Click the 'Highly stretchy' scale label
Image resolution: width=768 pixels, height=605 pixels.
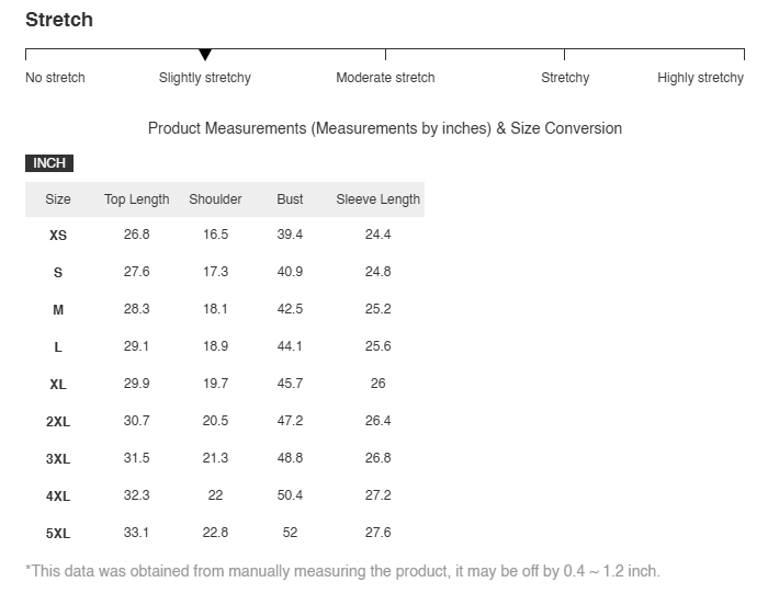700,78
